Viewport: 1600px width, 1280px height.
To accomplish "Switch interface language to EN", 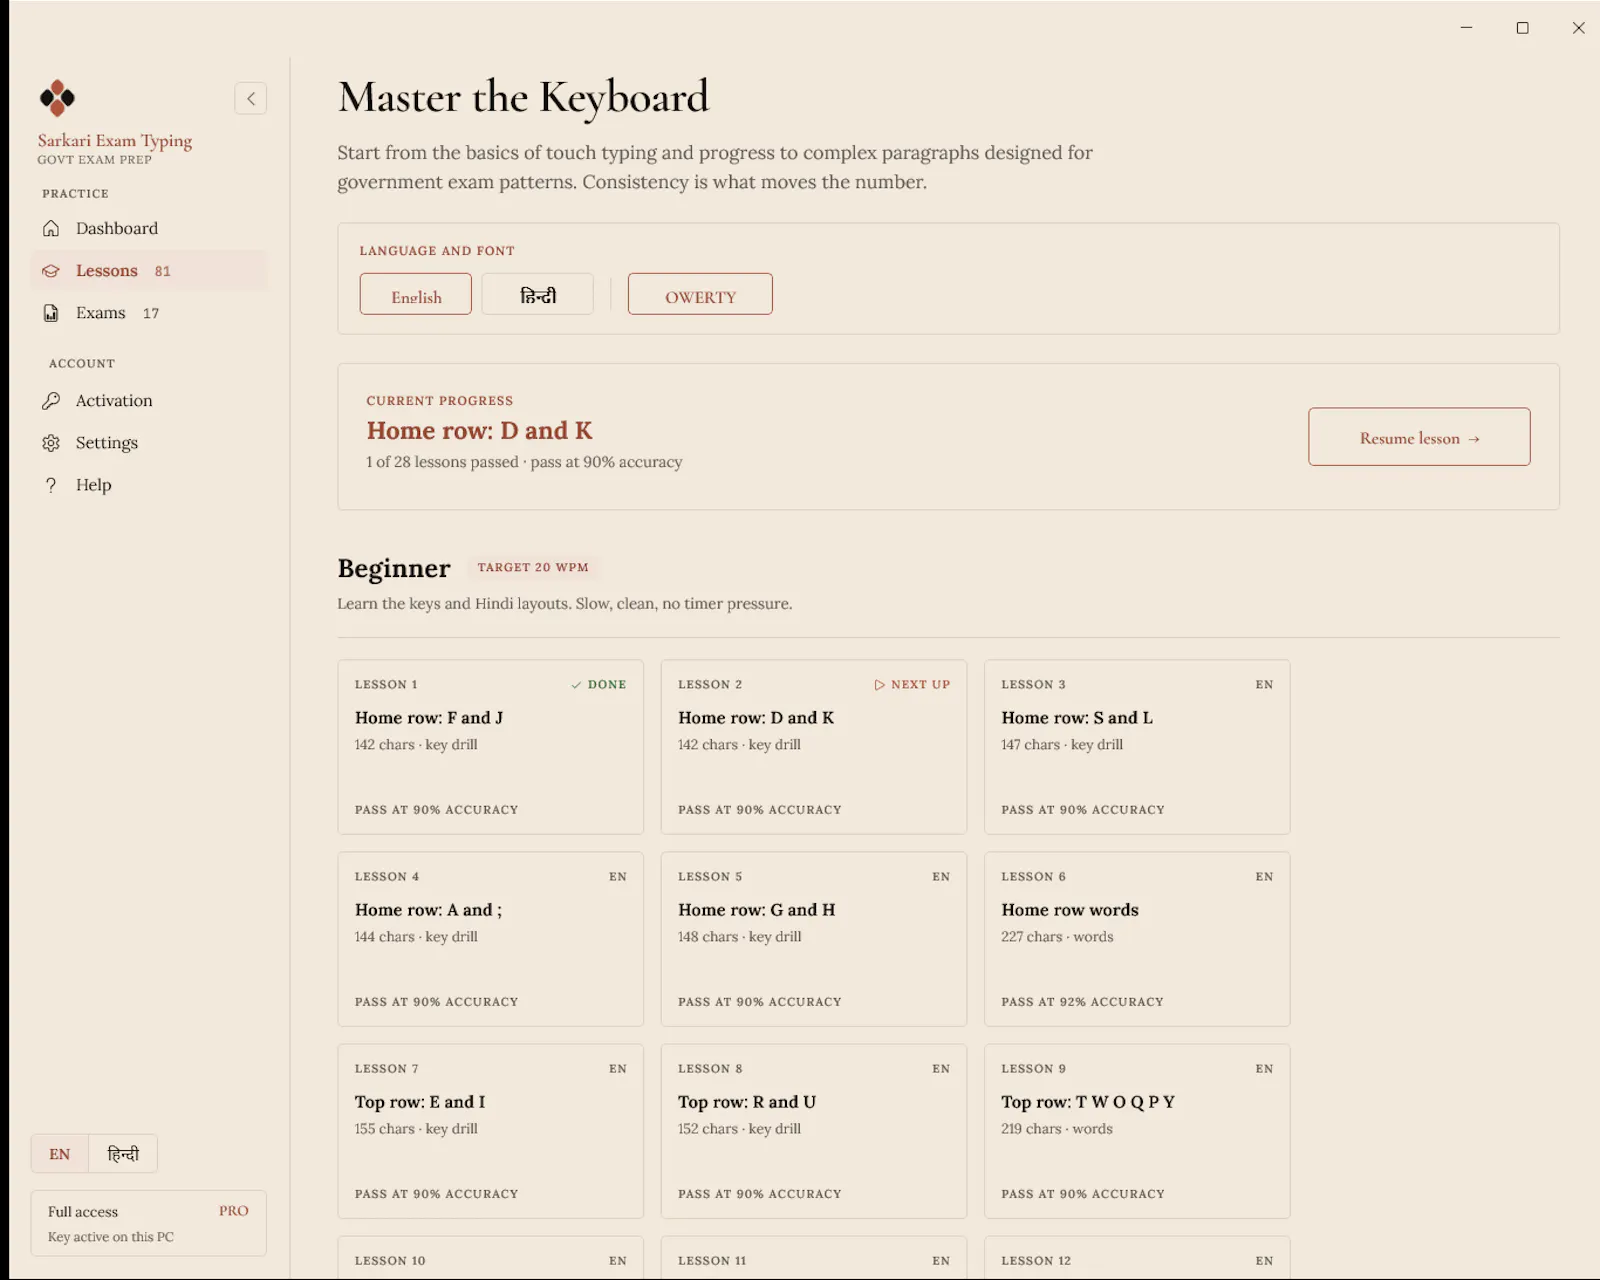I will click(x=60, y=1154).
